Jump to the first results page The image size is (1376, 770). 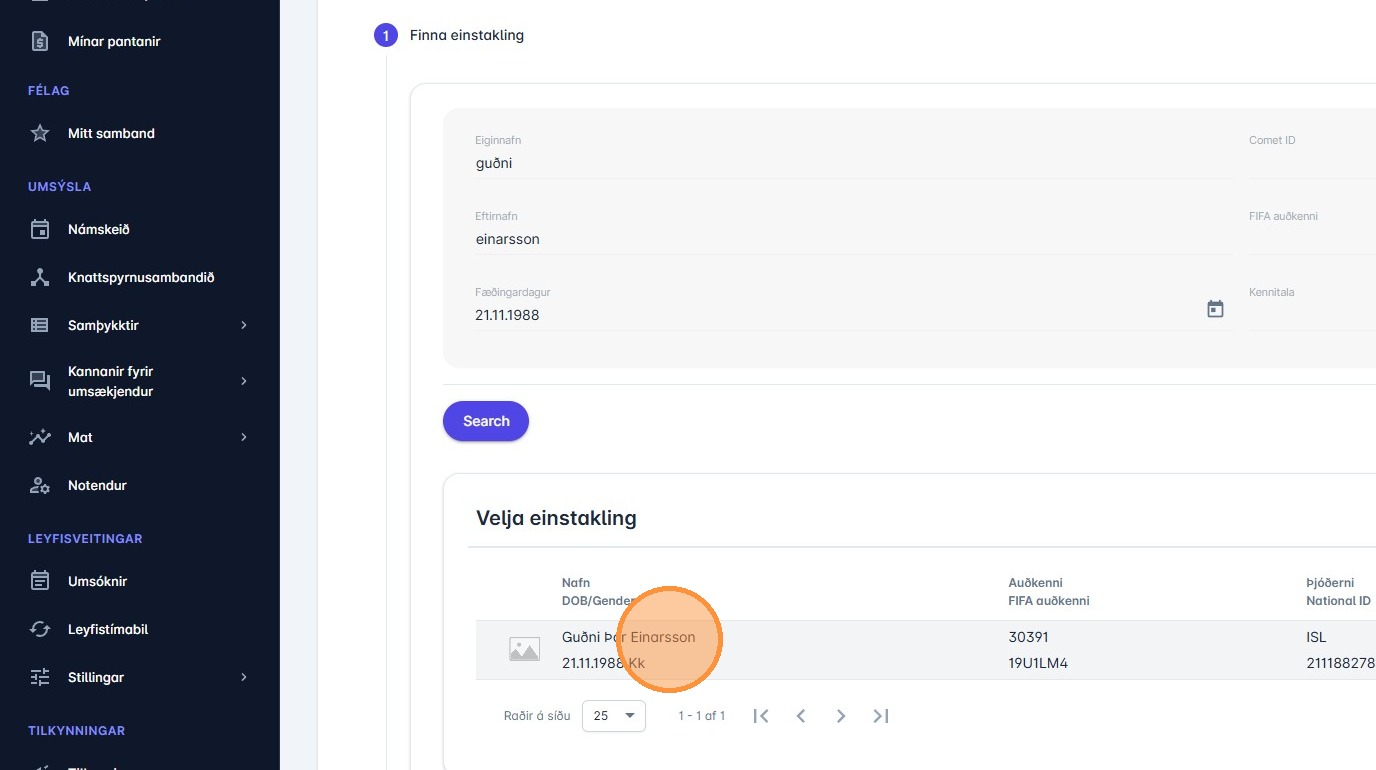[x=761, y=716]
